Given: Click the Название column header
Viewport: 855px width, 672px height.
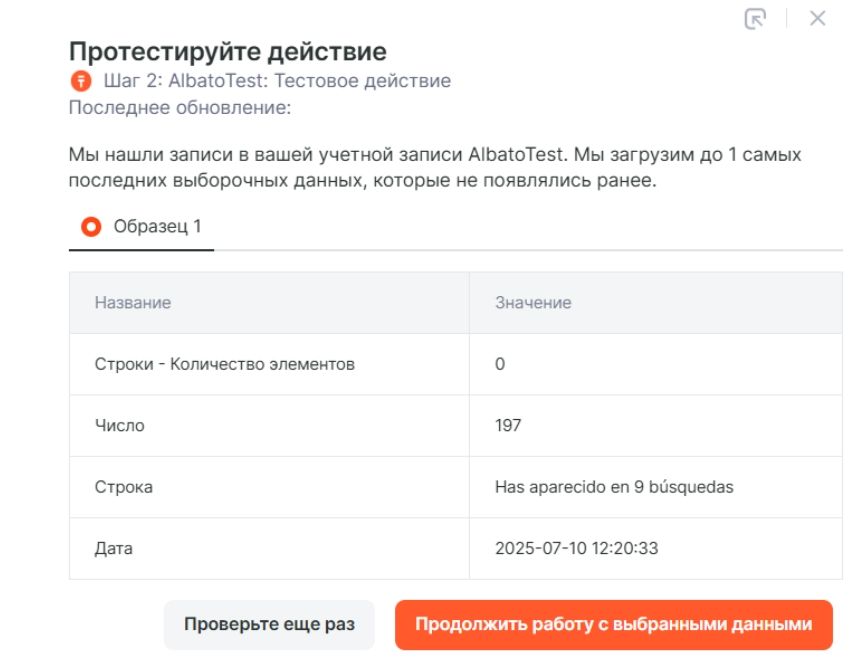Looking at the screenshot, I should click(133, 303).
